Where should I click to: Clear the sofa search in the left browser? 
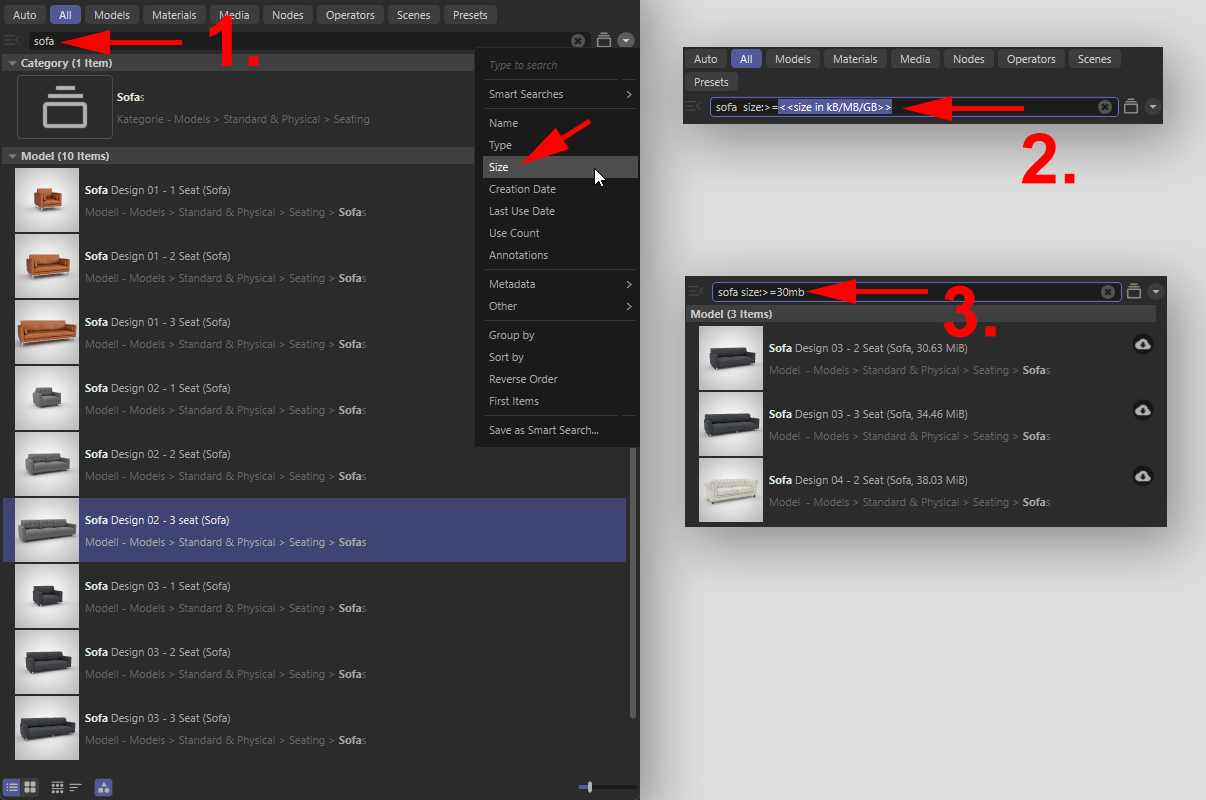[578, 41]
